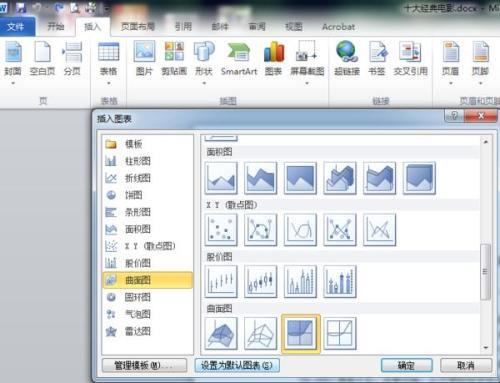Choose 面积图 in chart category list
The image size is (500, 383).
(x=148, y=229)
